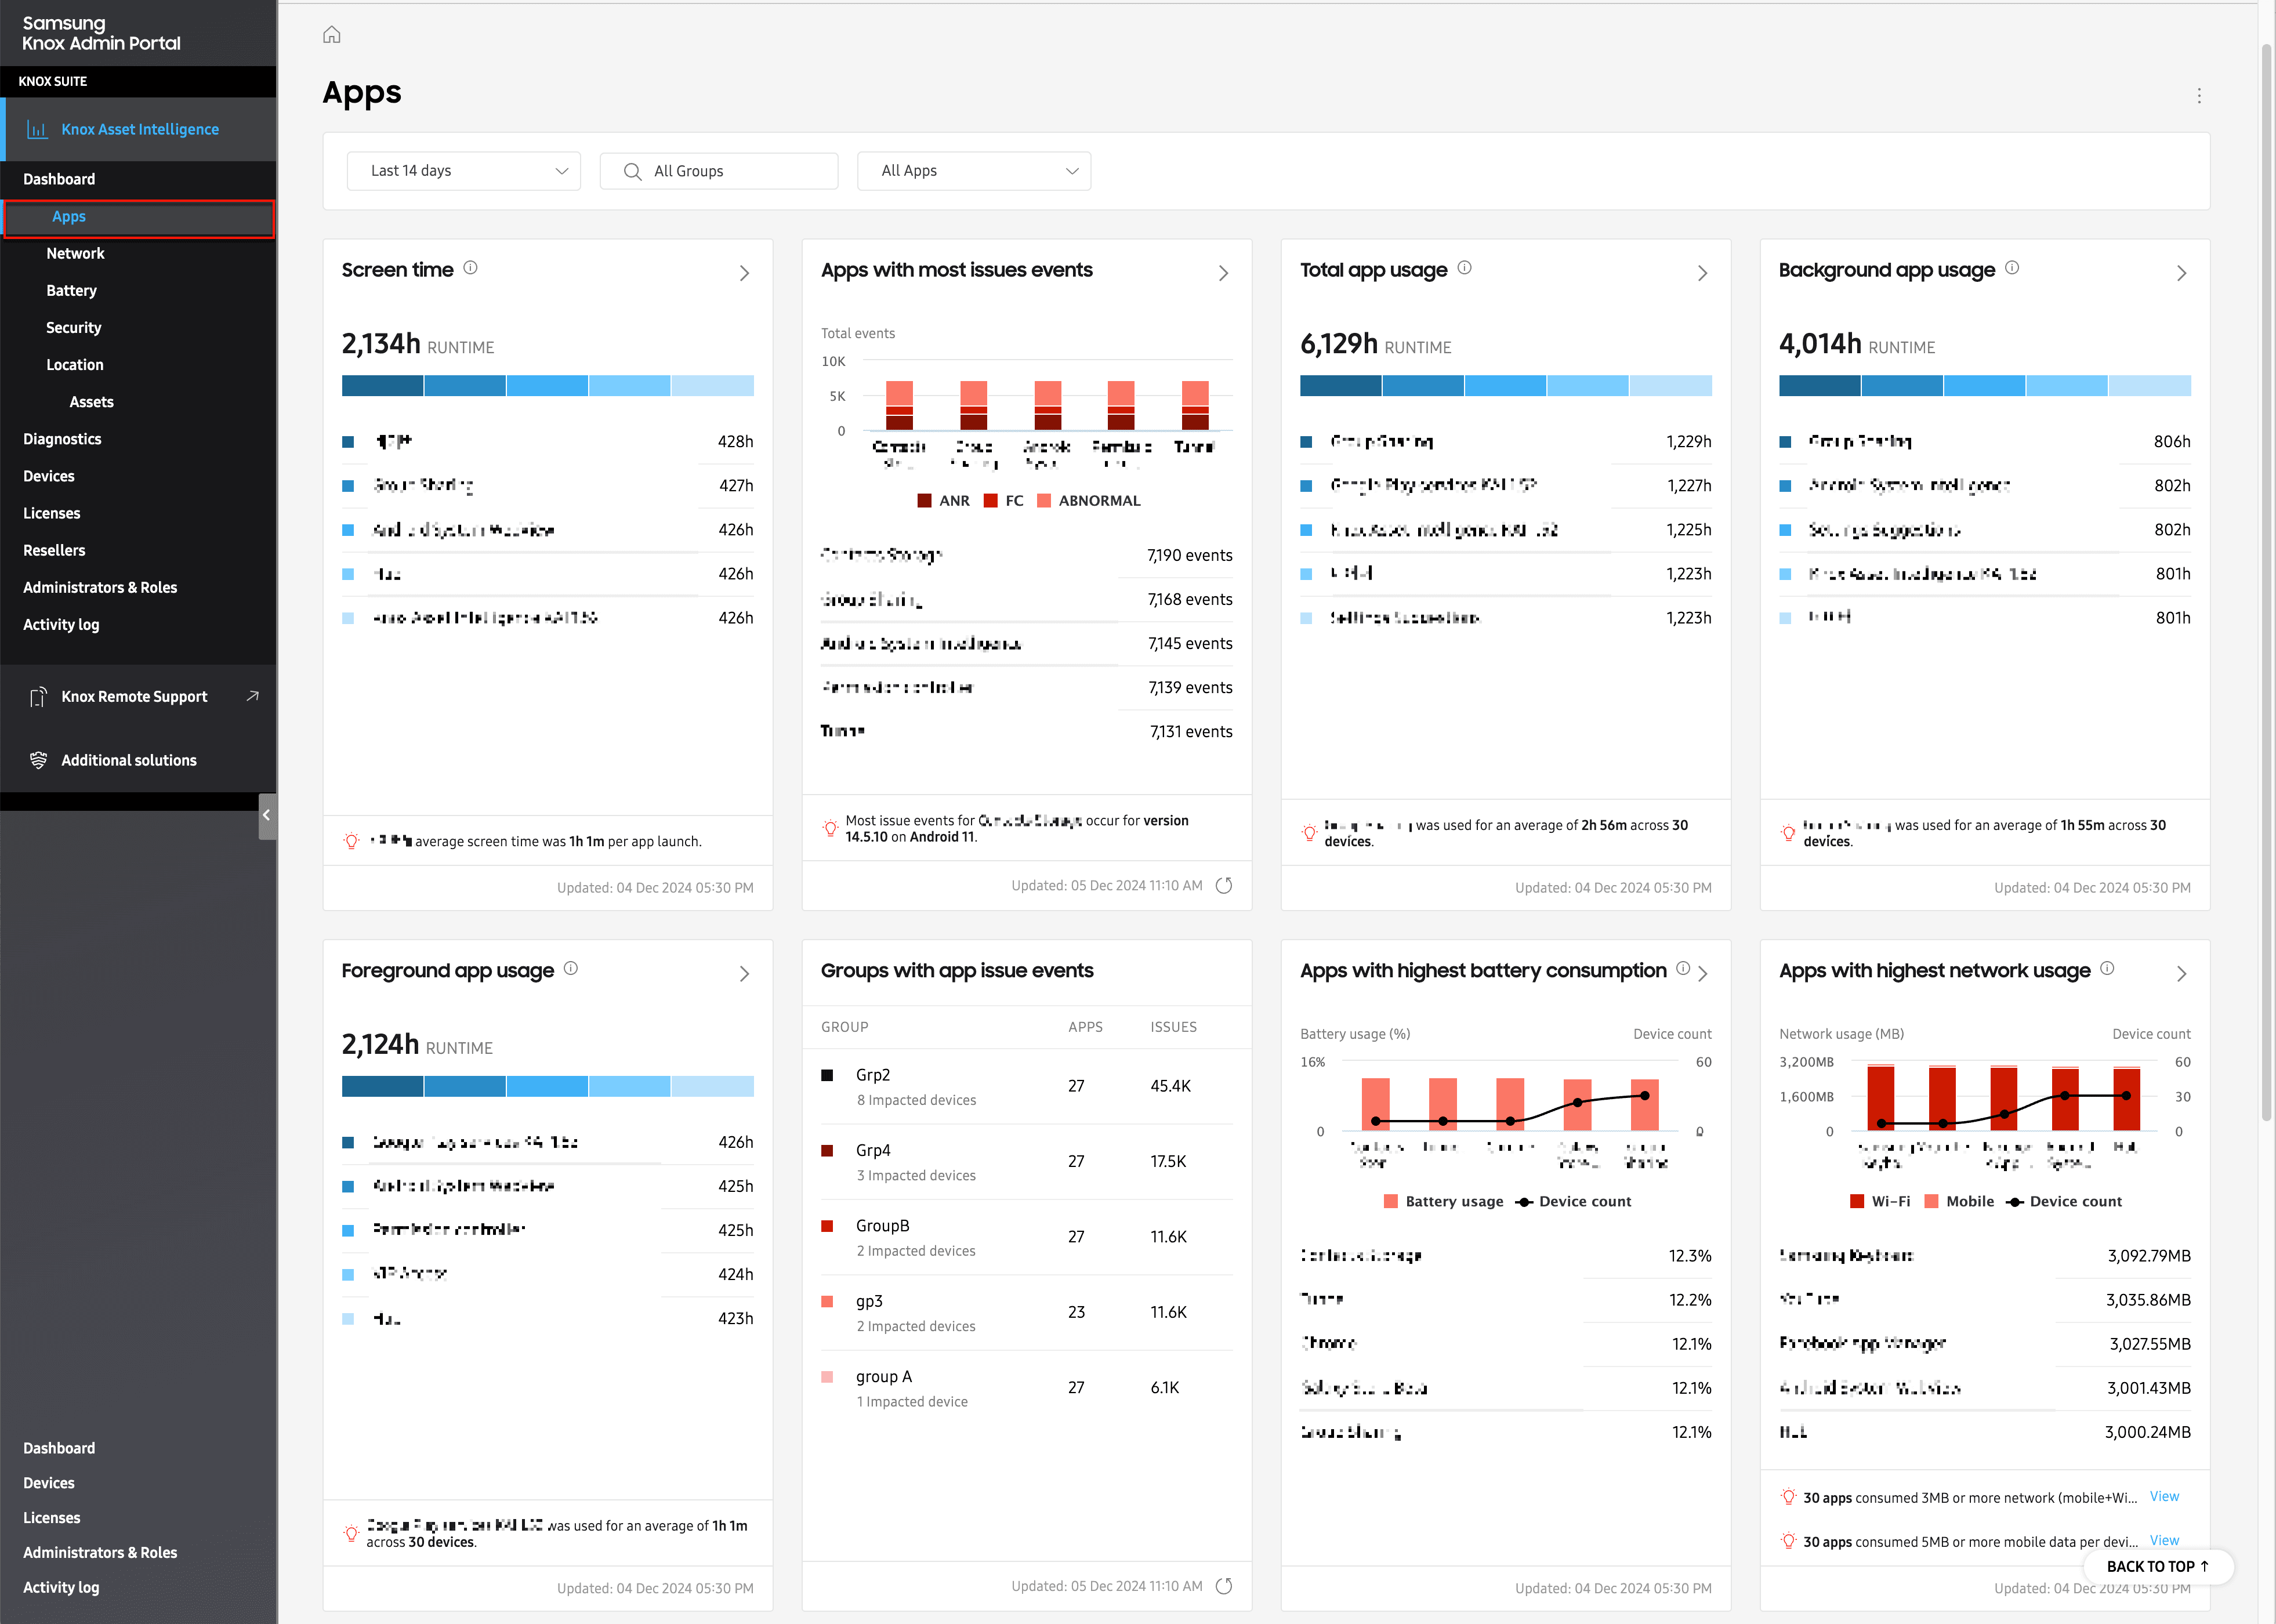This screenshot has width=2276, height=1624.
Task: Select Diagnostics in the sidebar
Action: [x=62, y=439]
